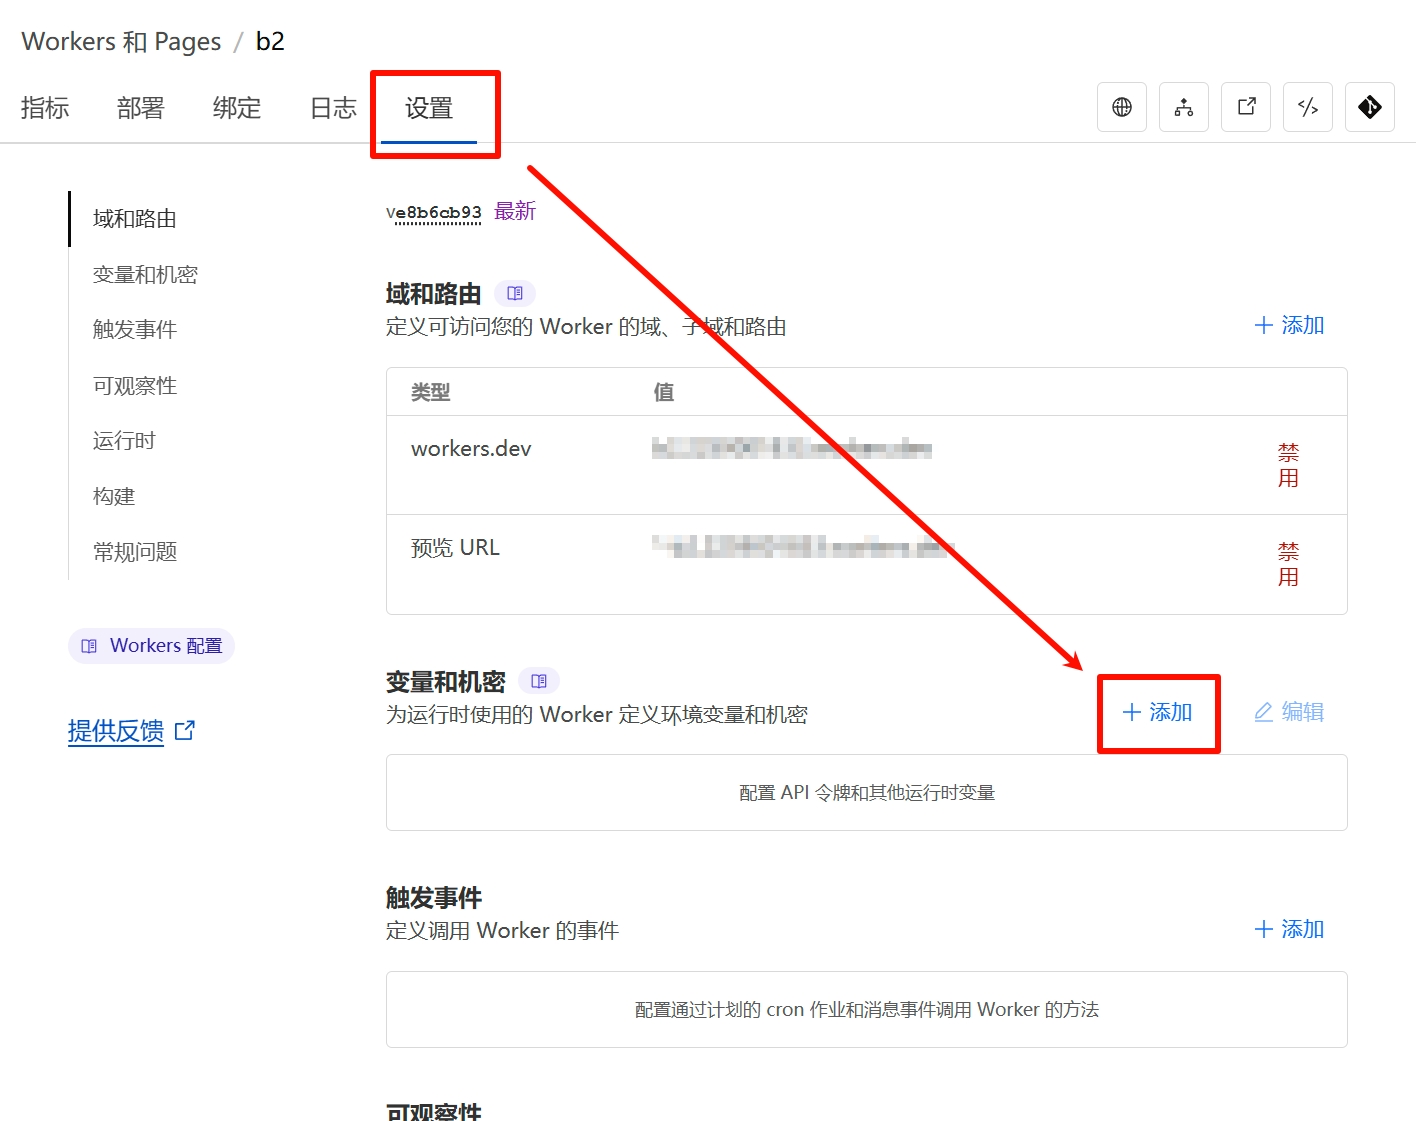Open the code editor icon button

[x=1308, y=107]
